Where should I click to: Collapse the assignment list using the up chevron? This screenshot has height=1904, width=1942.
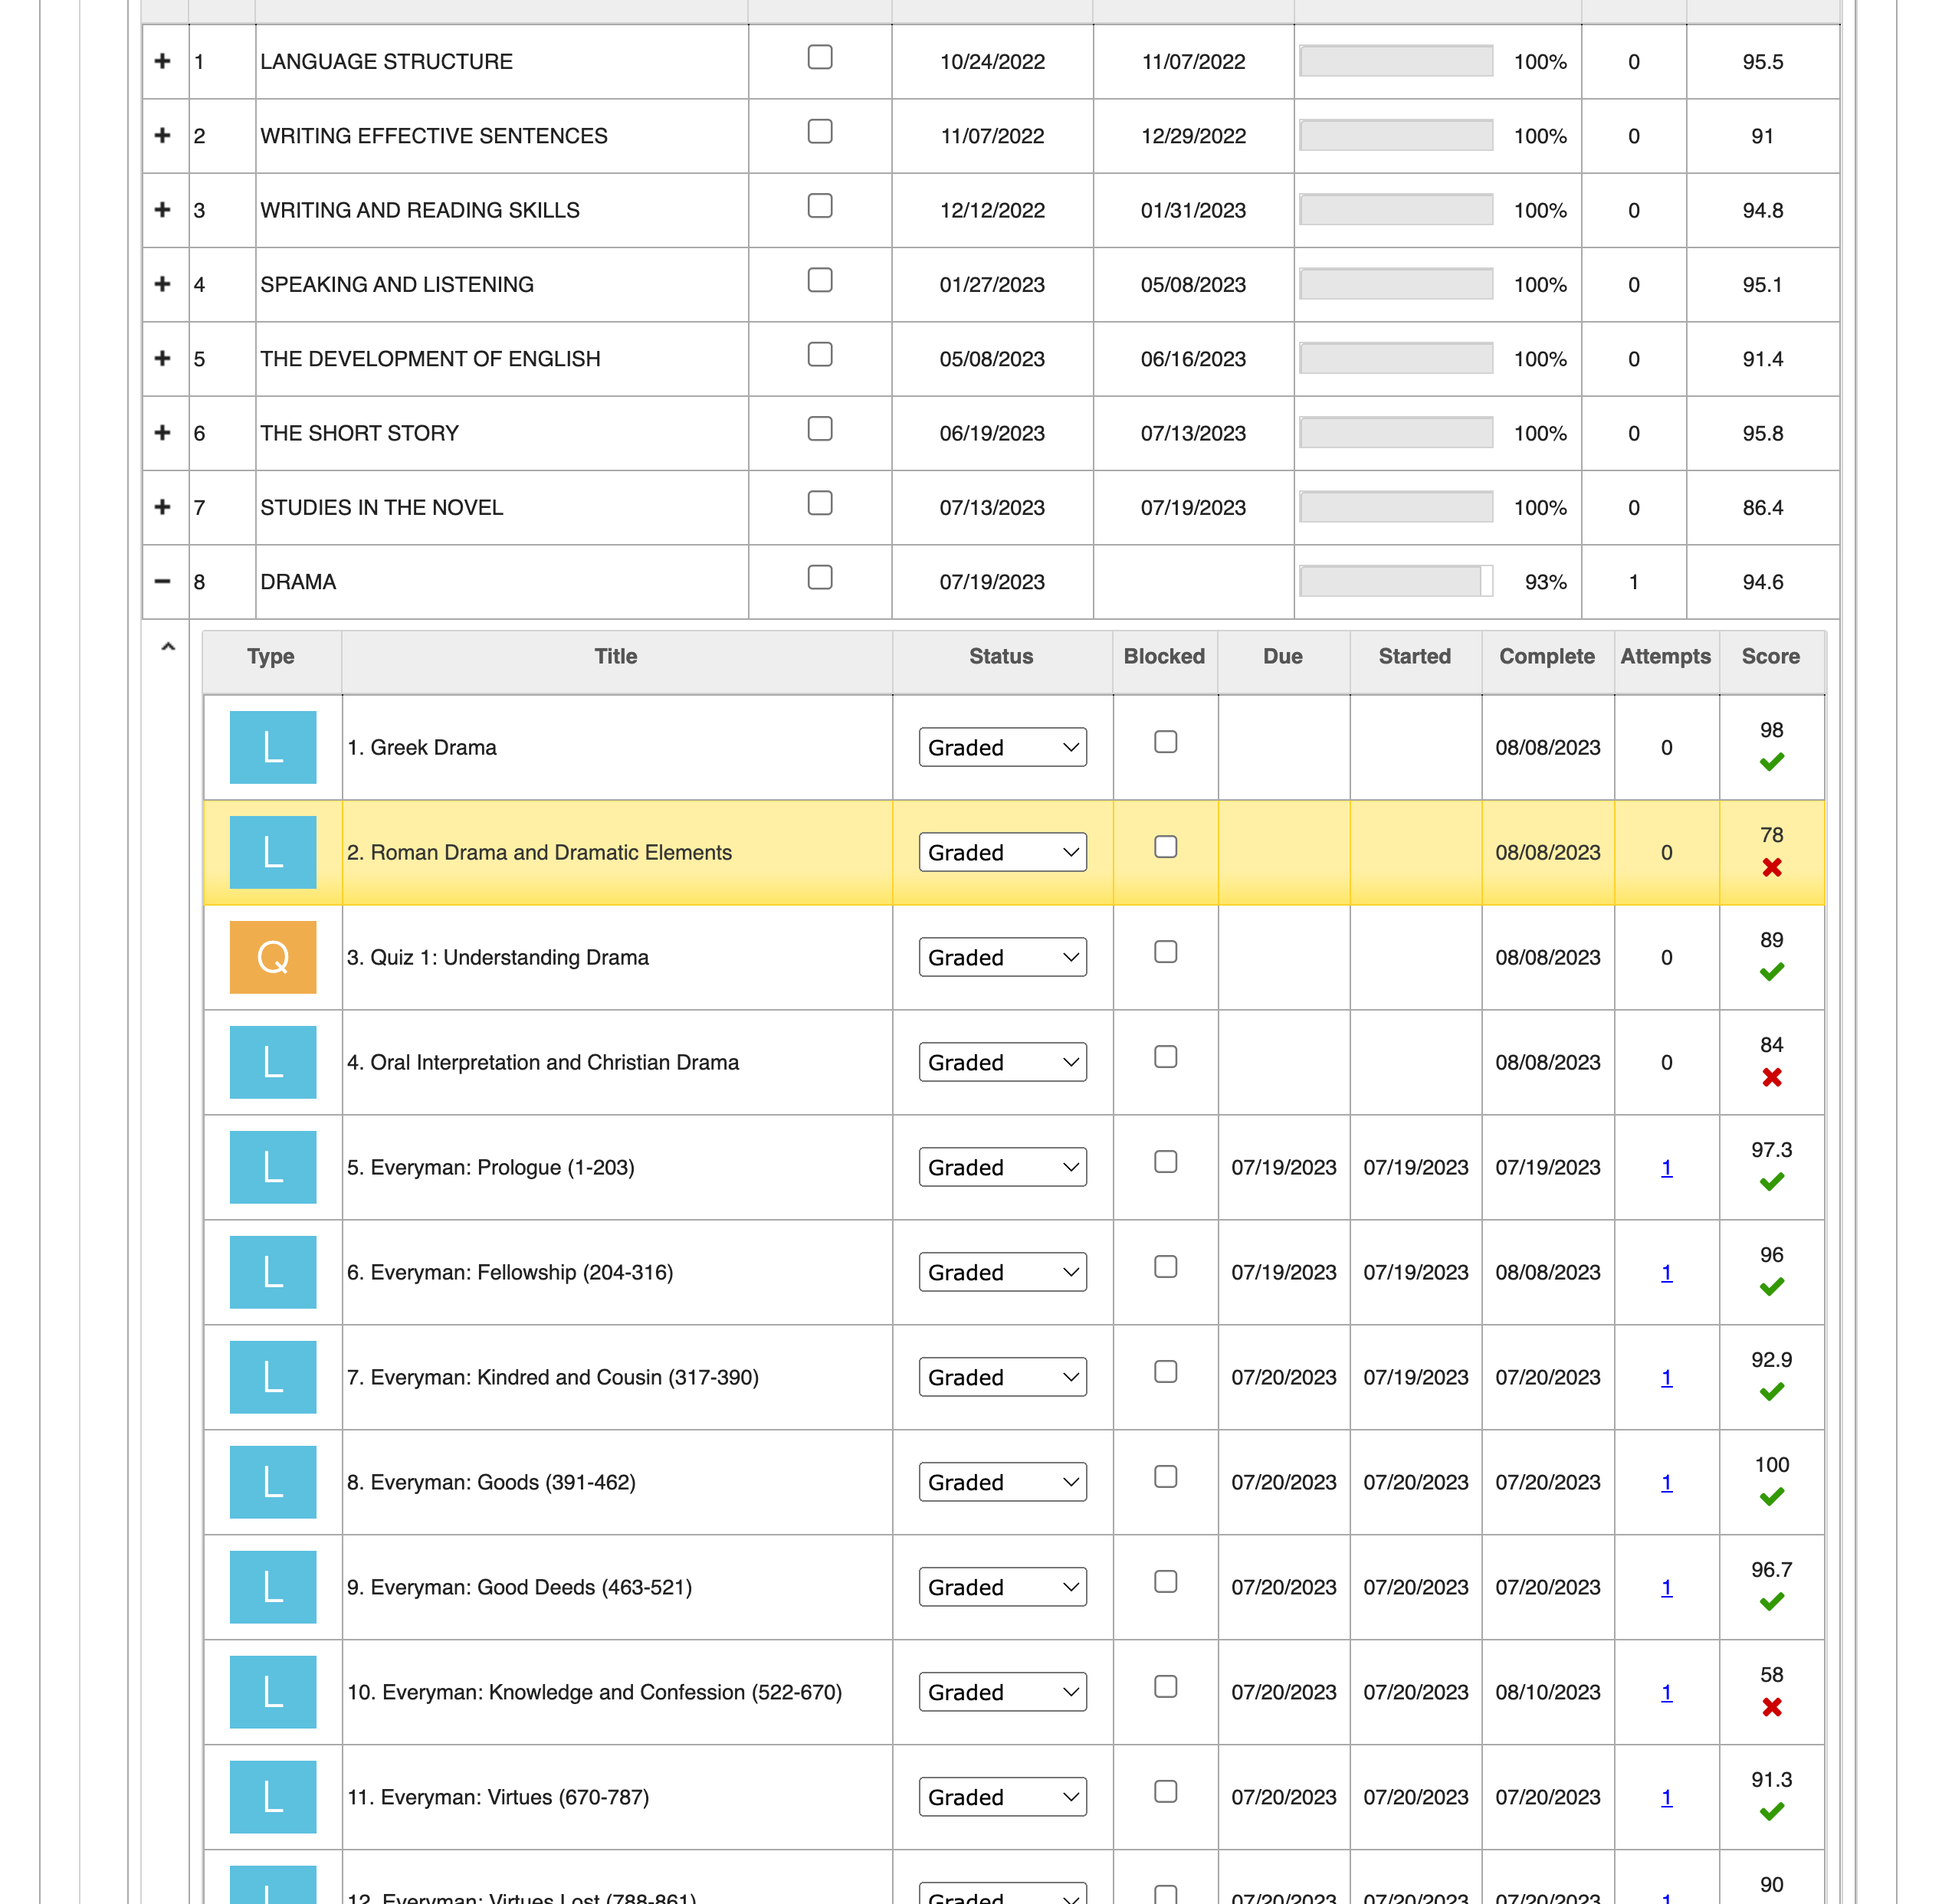pyautogui.click(x=168, y=647)
